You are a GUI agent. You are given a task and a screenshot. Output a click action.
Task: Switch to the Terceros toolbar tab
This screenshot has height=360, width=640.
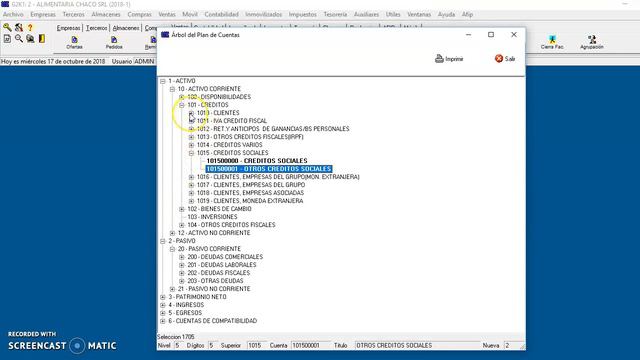96,28
